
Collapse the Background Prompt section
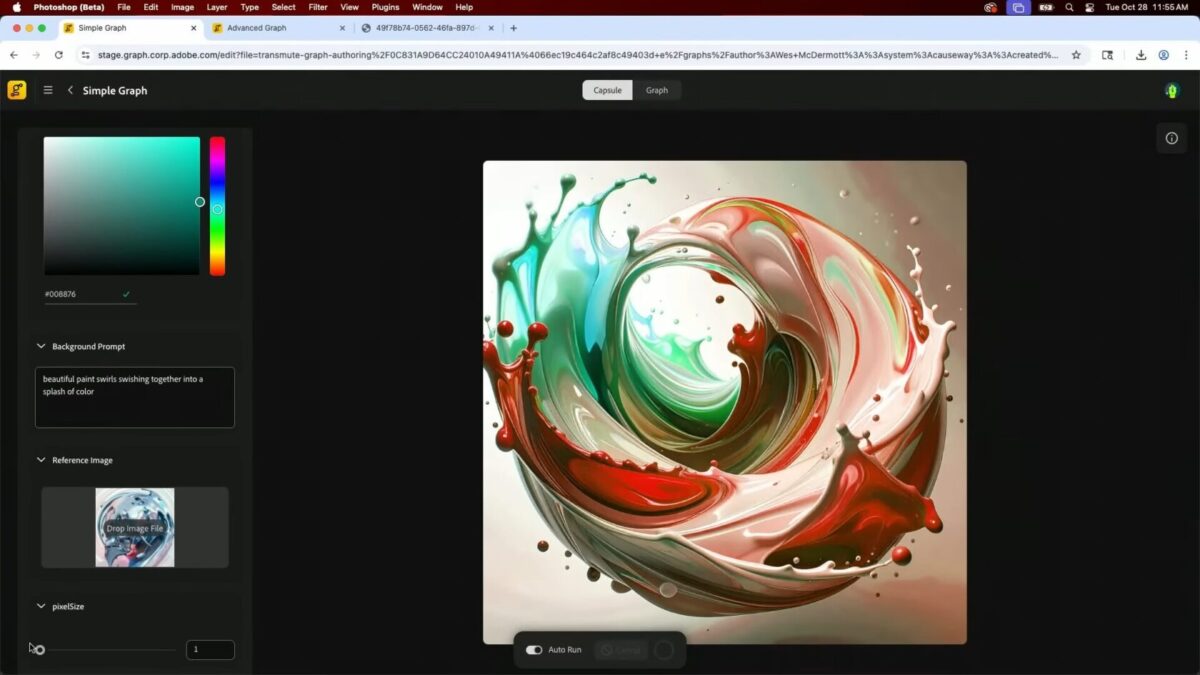point(41,346)
